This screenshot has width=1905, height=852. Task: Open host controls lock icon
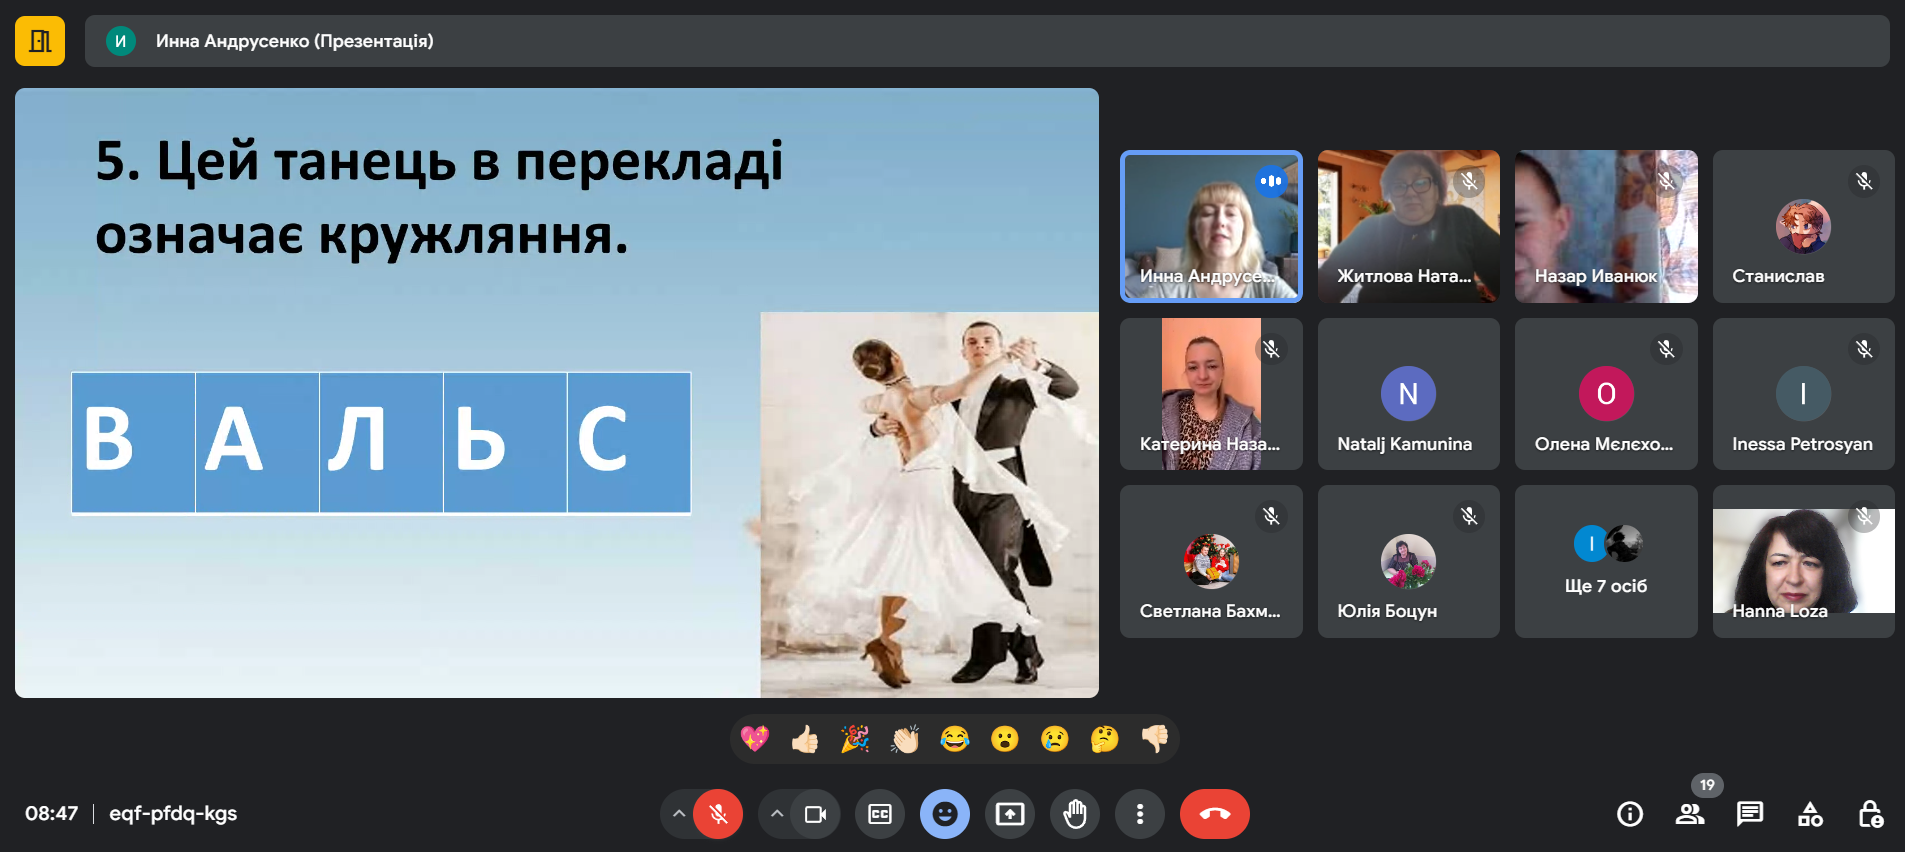click(1870, 814)
